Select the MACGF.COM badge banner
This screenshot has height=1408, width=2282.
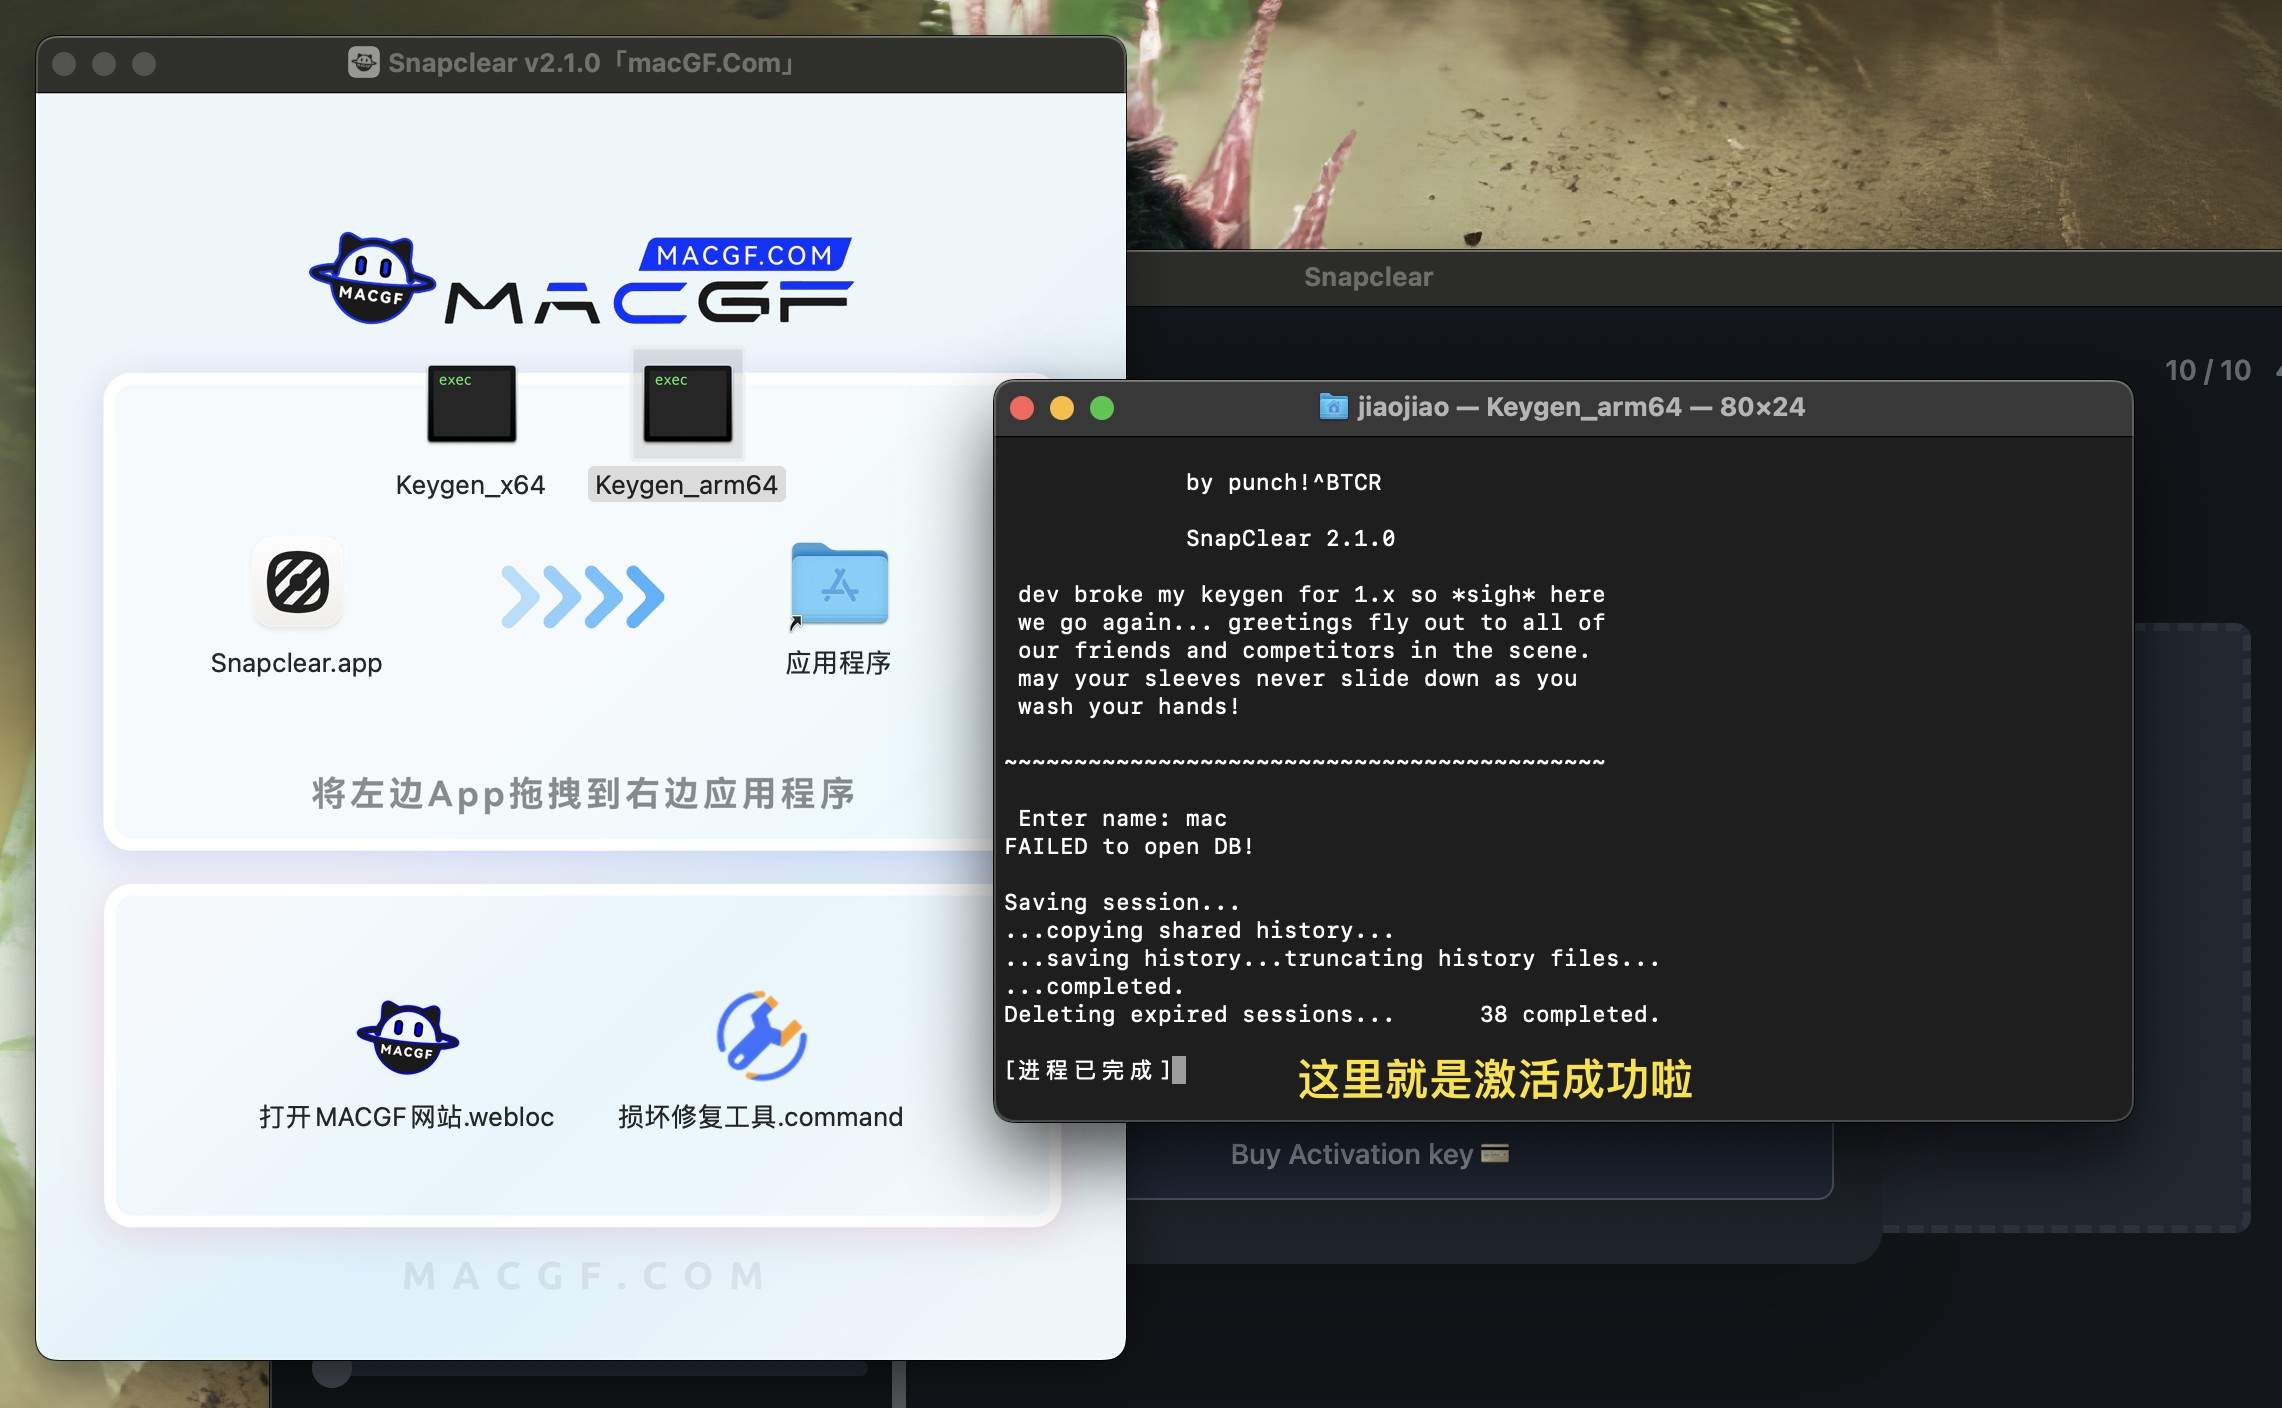tap(744, 254)
